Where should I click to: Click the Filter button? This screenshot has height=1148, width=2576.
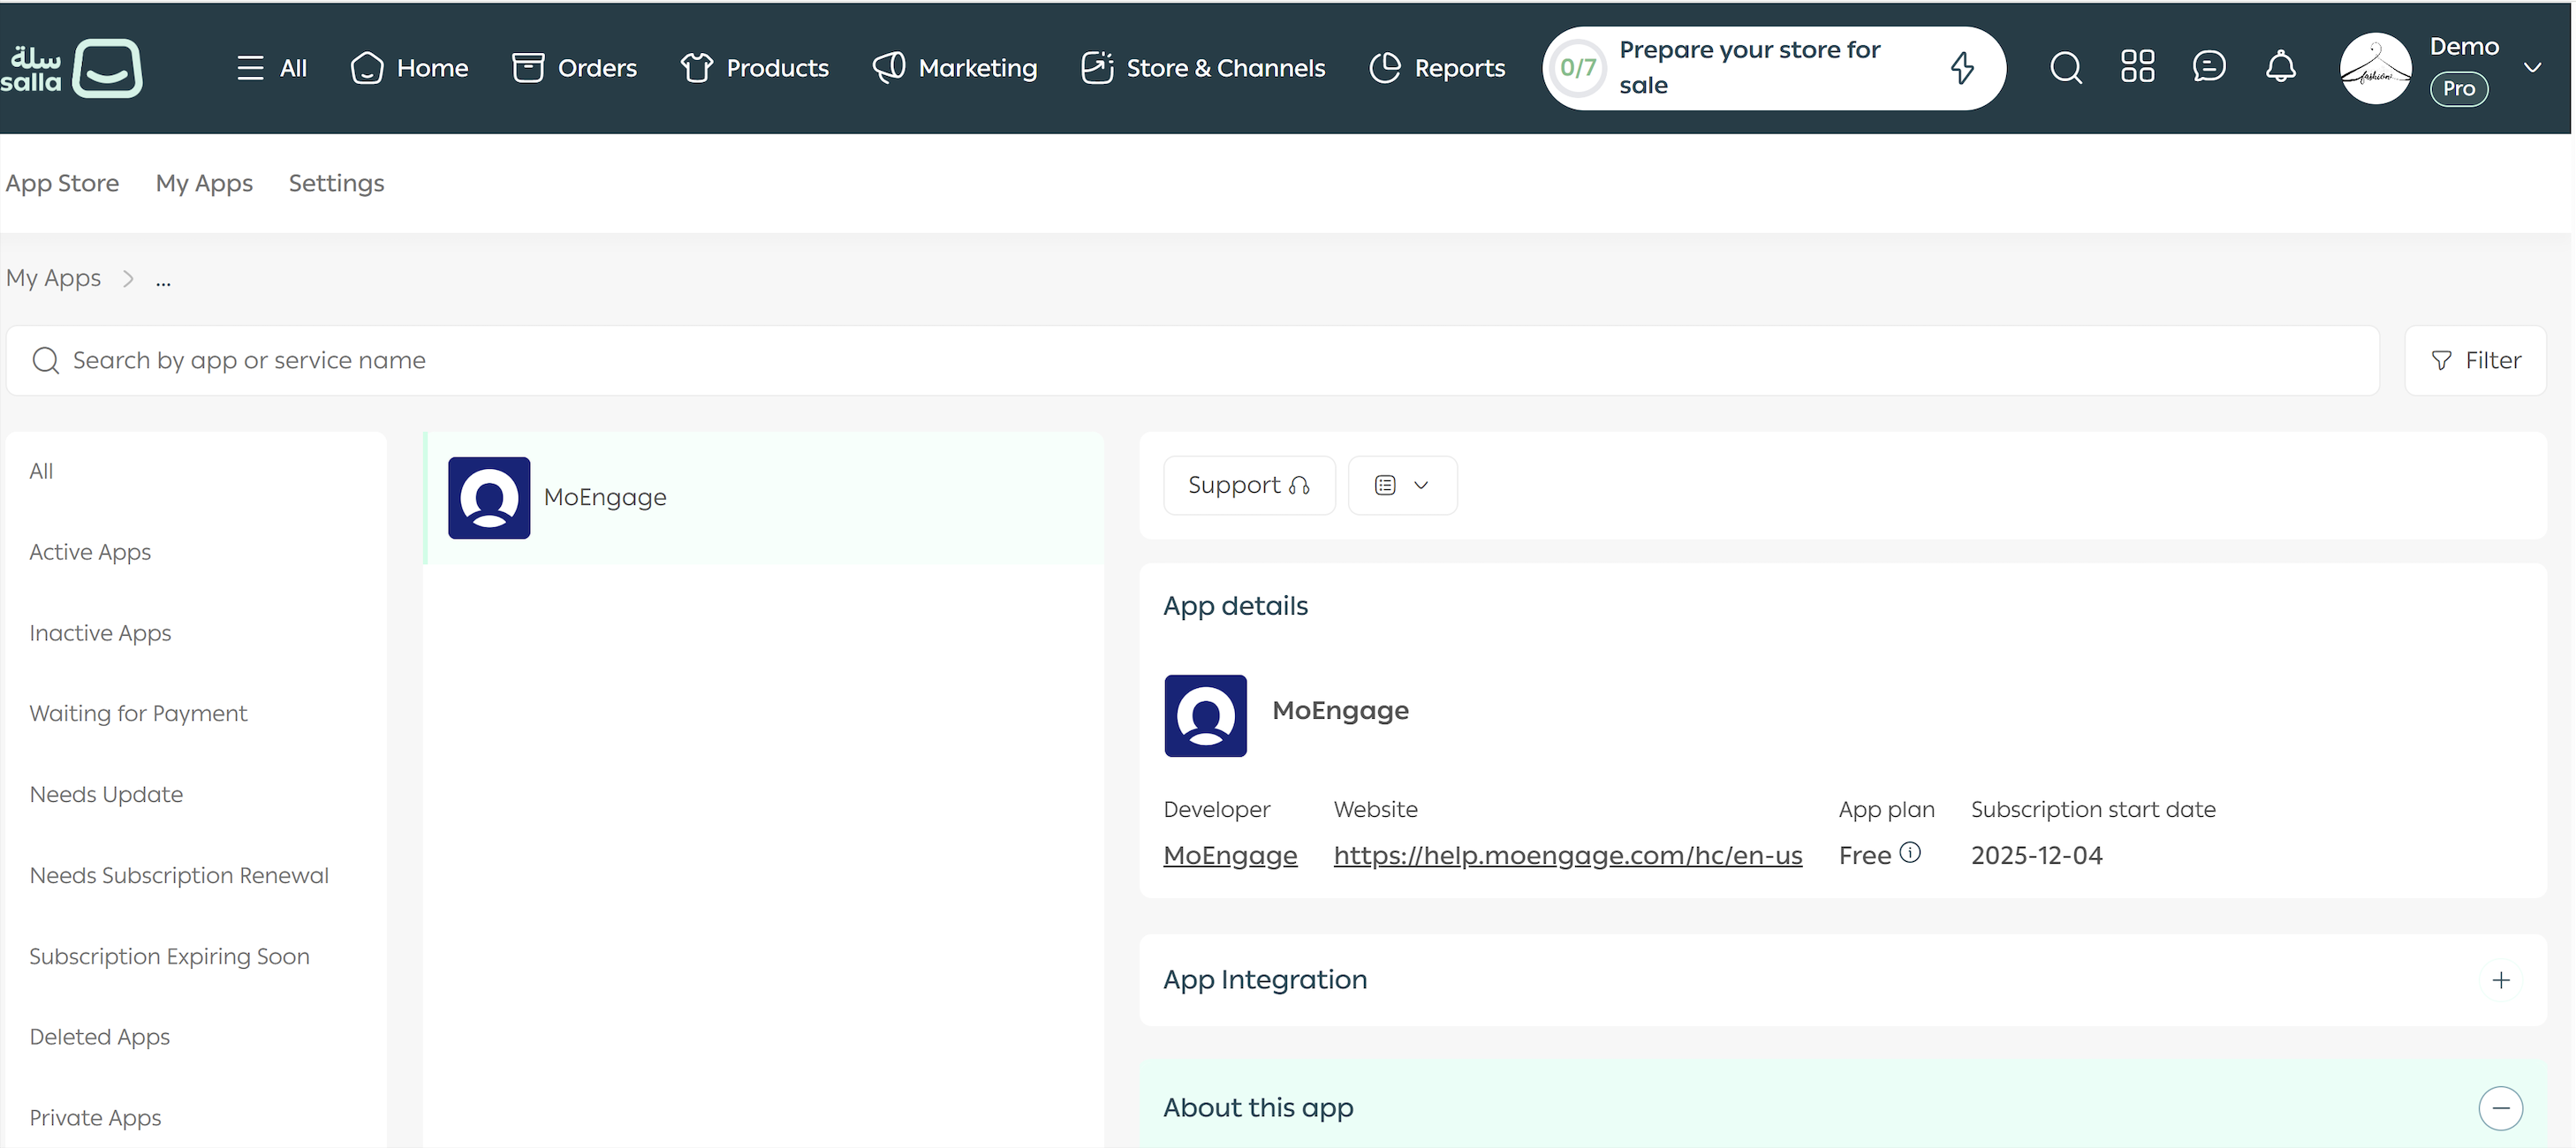[x=2475, y=360]
